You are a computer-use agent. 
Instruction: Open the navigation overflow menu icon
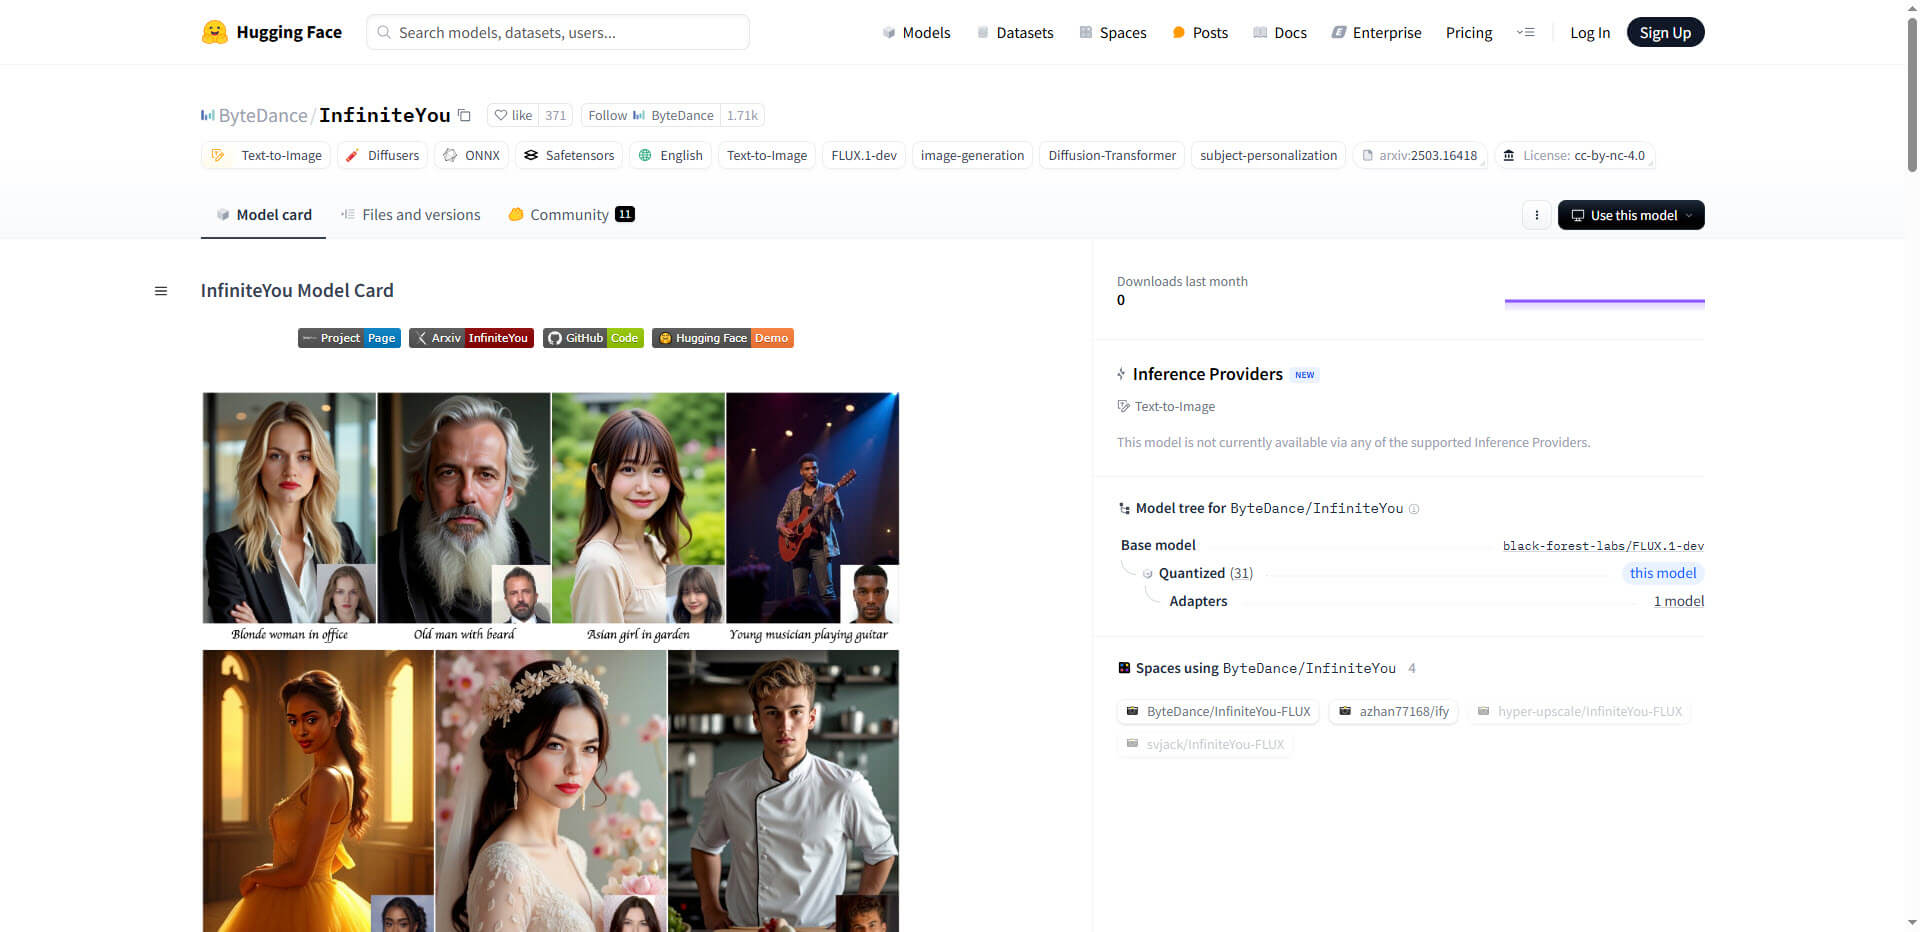click(x=1525, y=33)
